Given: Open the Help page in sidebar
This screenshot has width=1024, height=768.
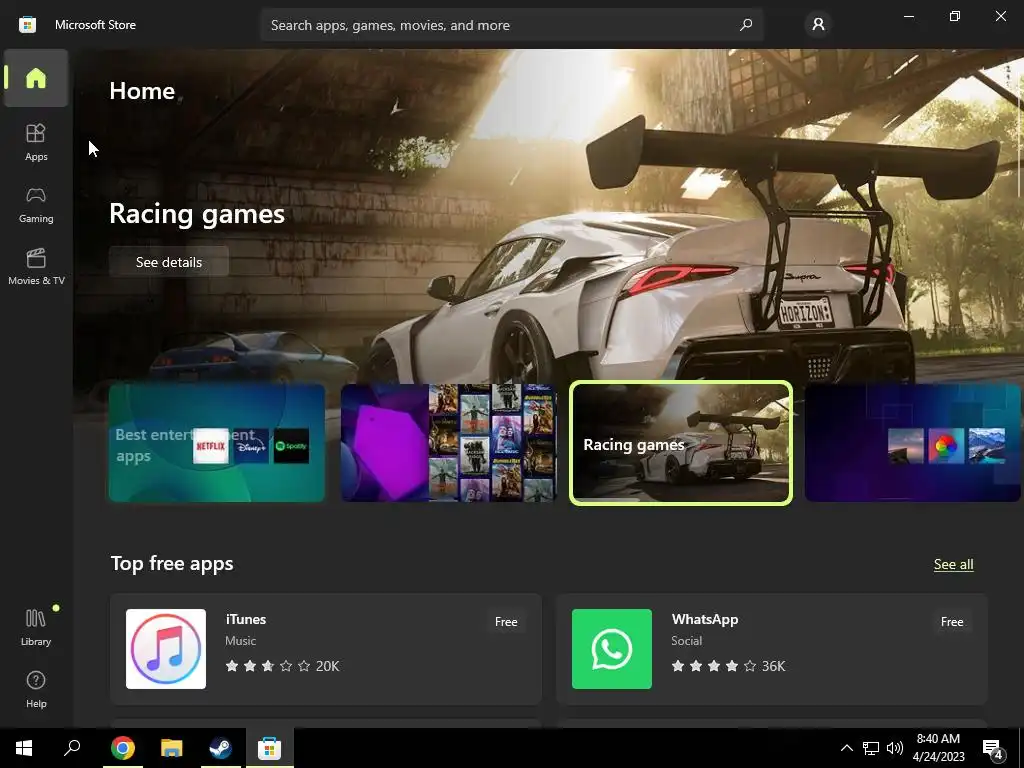Looking at the screenshot, I should (36, 690).
